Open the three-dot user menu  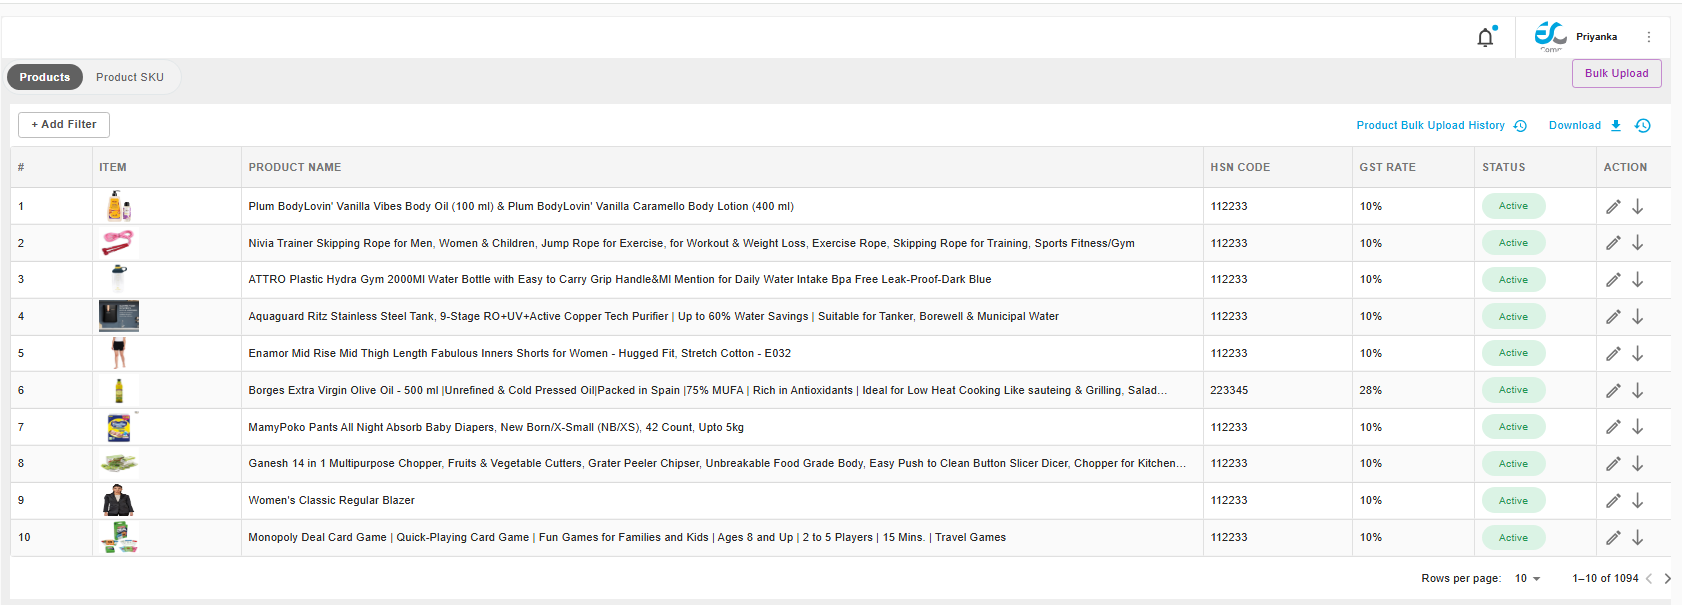[x=1649, y=37]
